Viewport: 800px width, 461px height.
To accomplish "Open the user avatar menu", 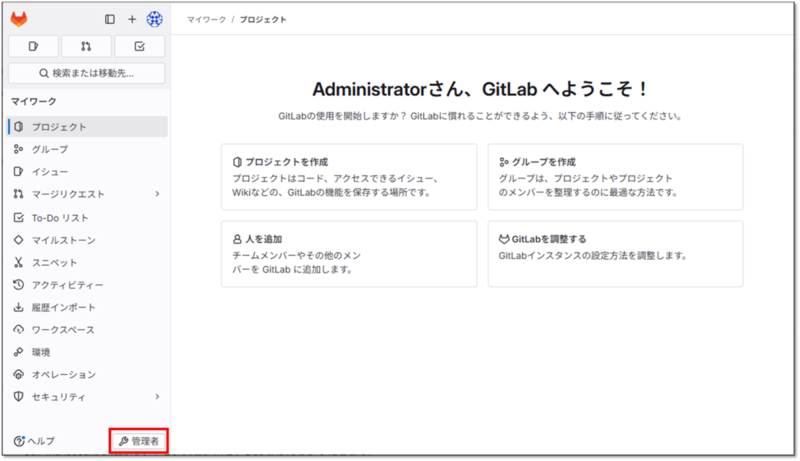I will click(x=155, y=19).
